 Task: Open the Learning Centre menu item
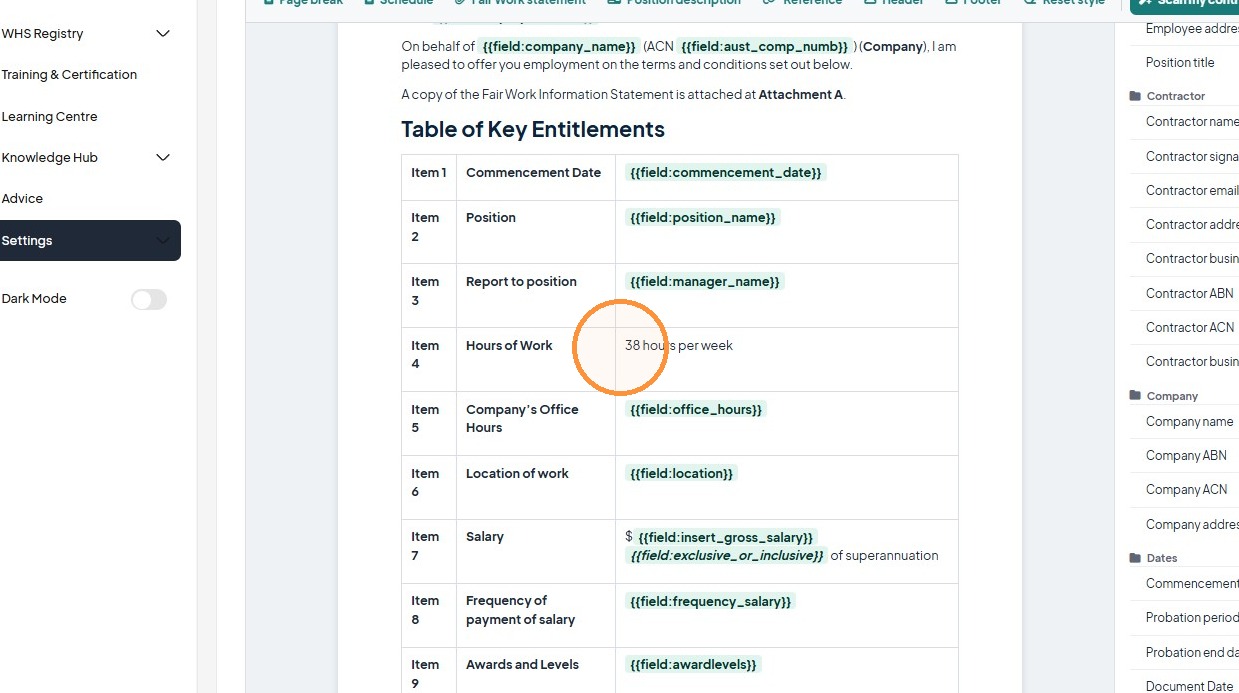pos(50,117)
